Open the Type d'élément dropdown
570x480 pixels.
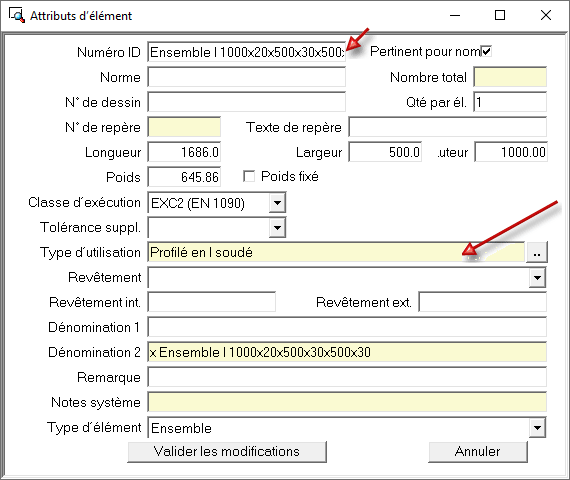537,428
